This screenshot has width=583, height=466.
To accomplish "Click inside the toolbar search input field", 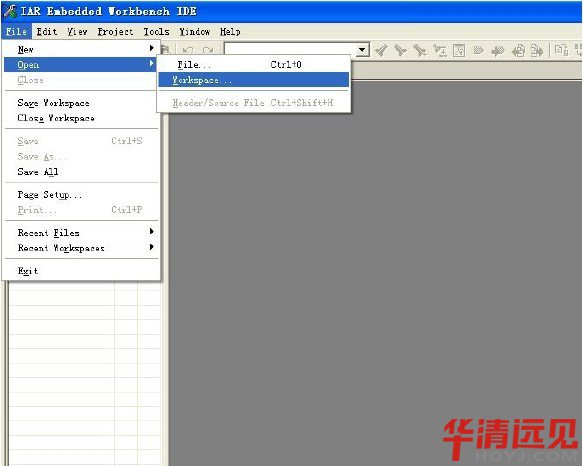I will pyautogui.click(x=290, y=49).
